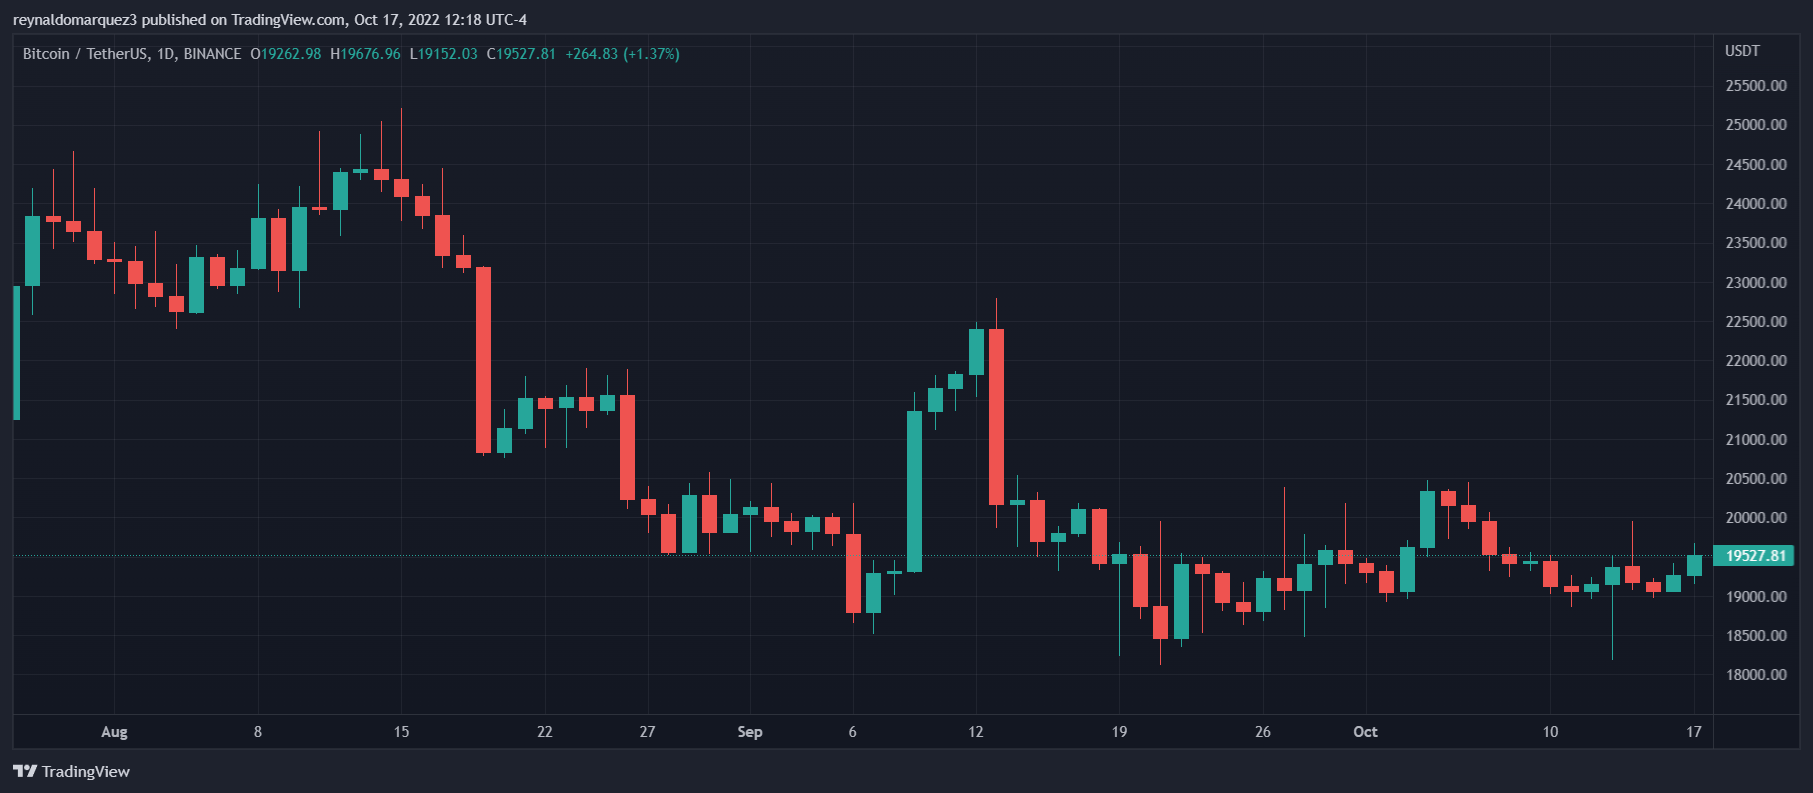Select the High value 19676.96

[x=370, y=54]
